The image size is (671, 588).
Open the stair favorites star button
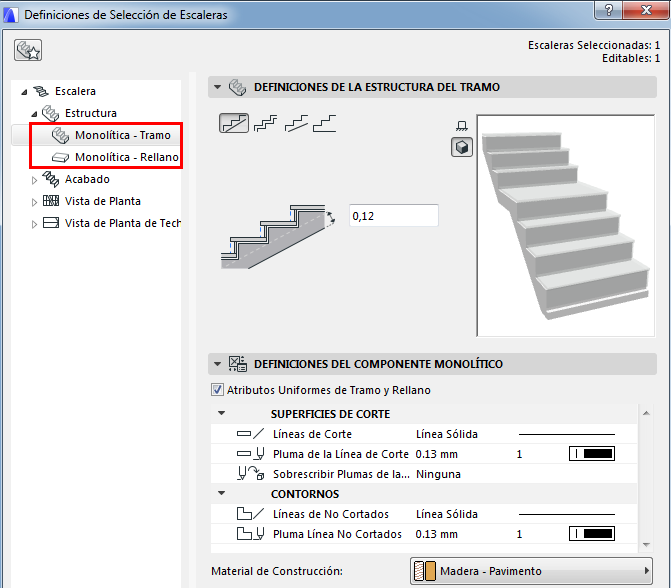28,50
